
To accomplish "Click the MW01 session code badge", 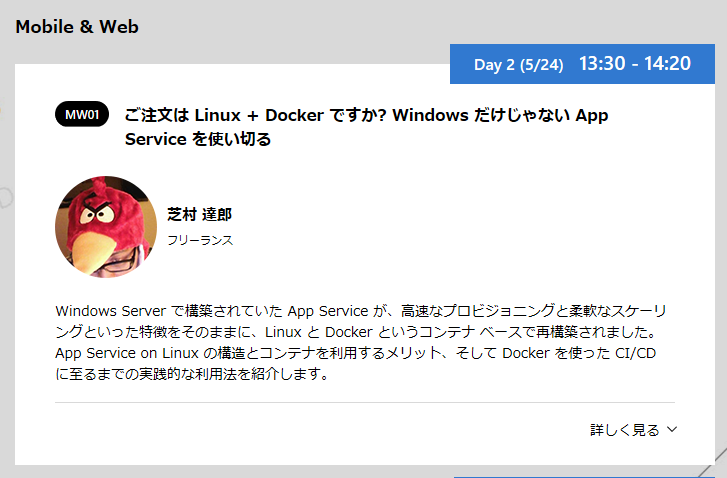I will (82, 114).
